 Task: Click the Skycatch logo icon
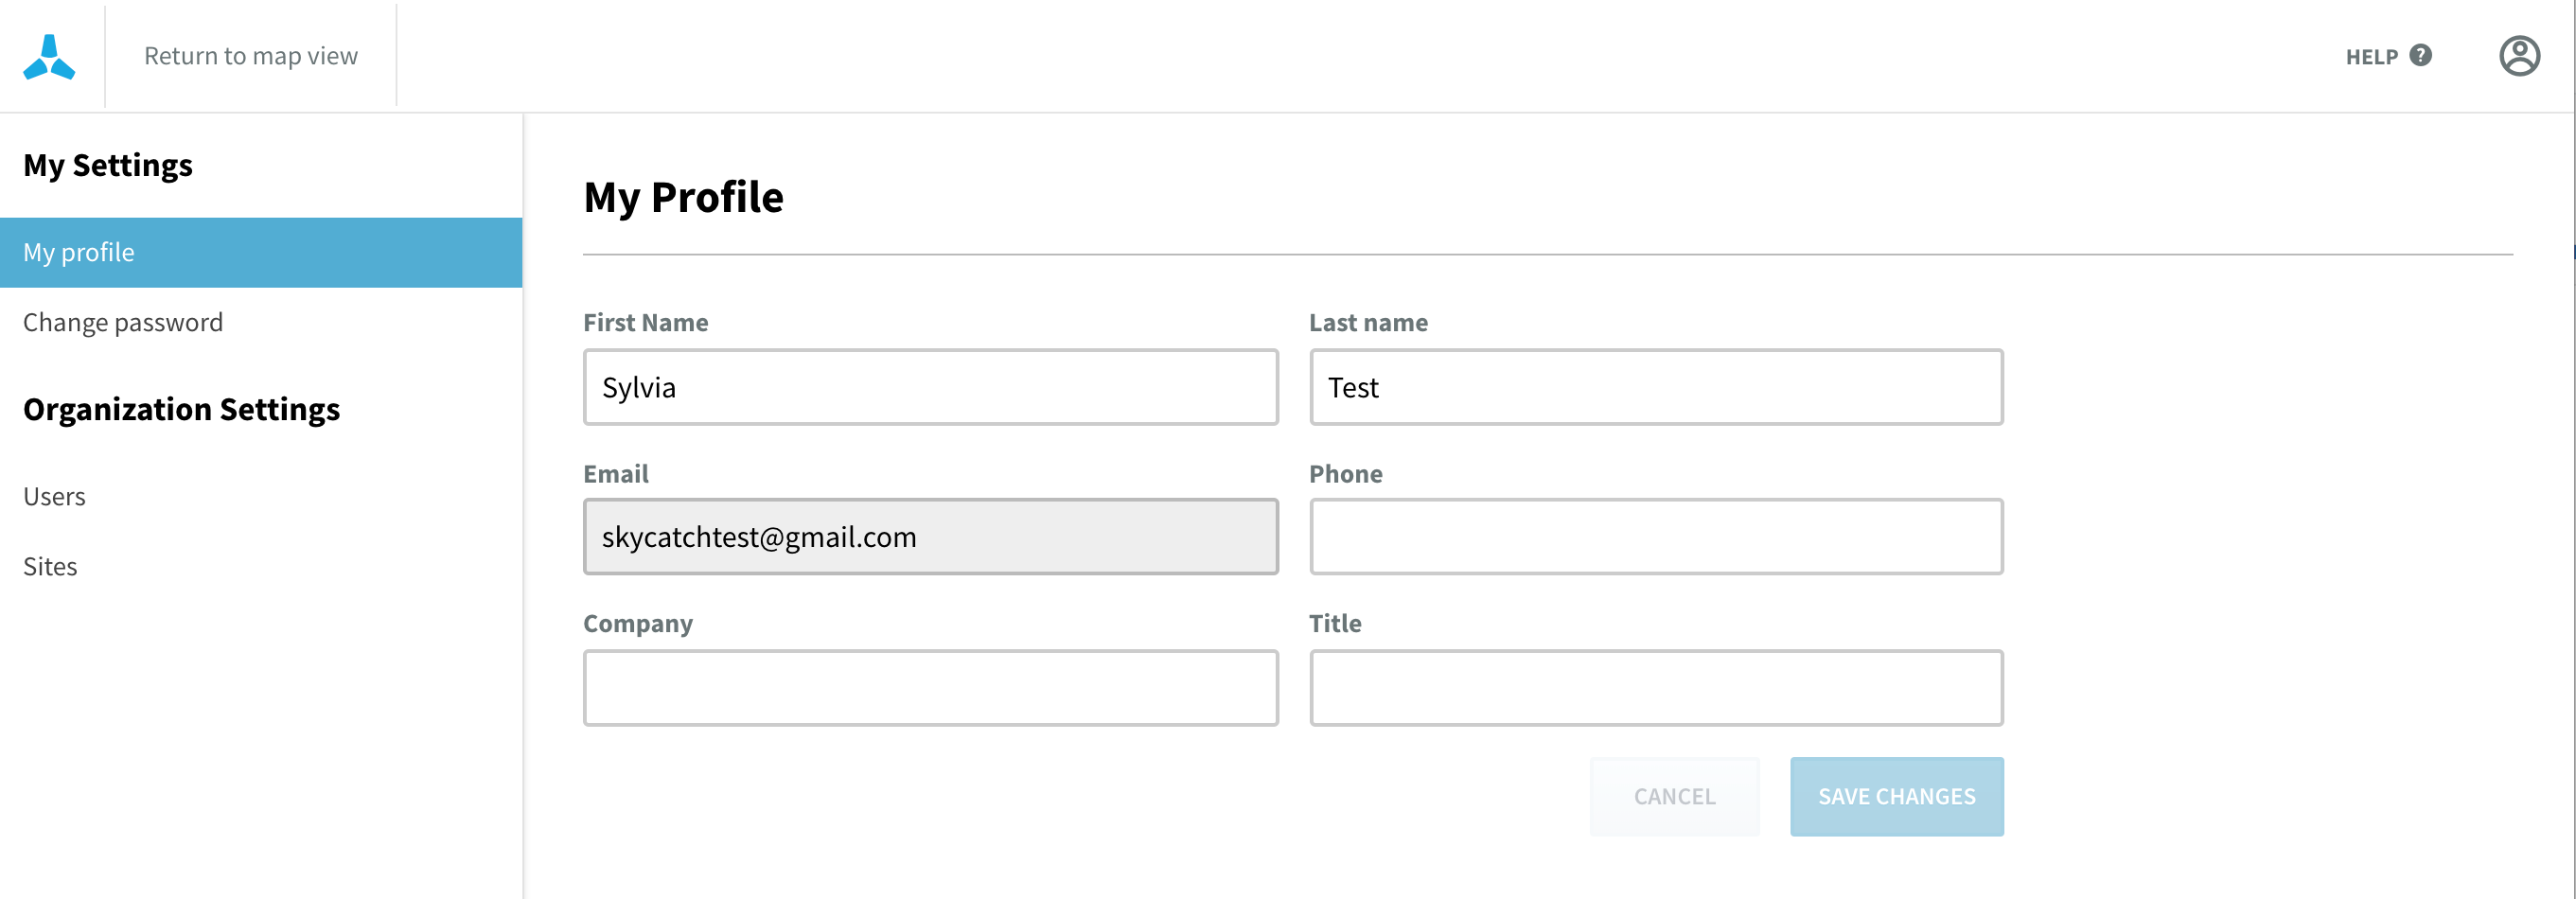(x=49, y=57)
